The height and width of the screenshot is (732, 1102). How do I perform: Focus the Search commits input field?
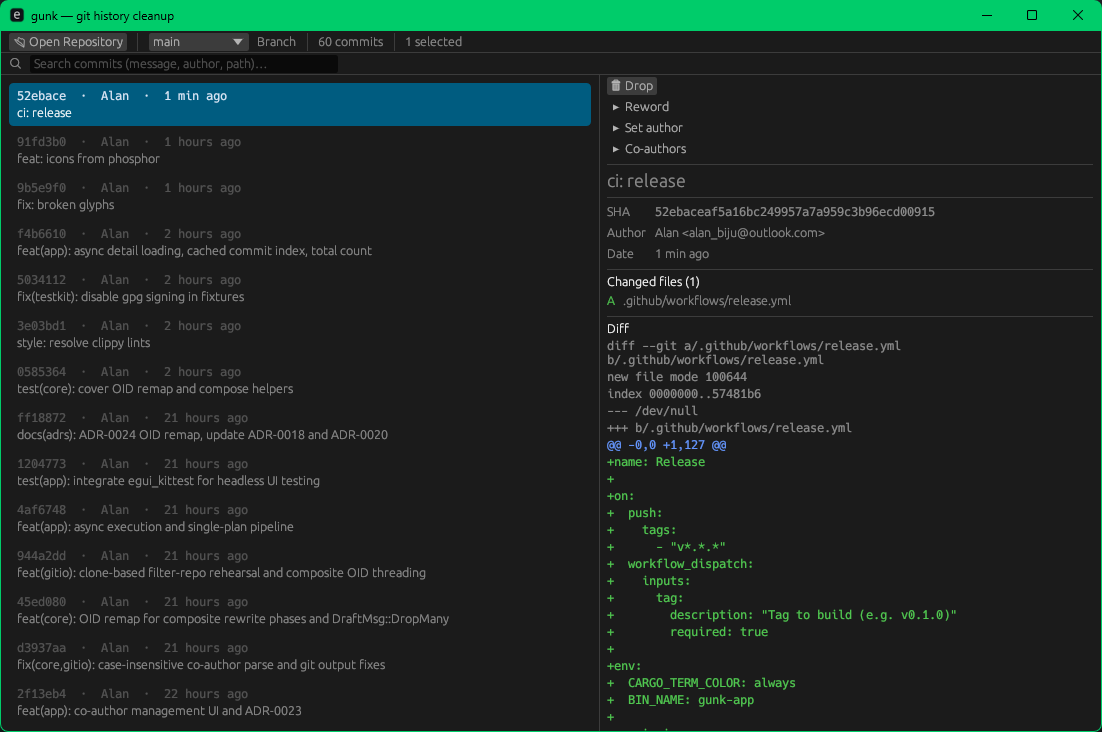(x=184, y=64)
